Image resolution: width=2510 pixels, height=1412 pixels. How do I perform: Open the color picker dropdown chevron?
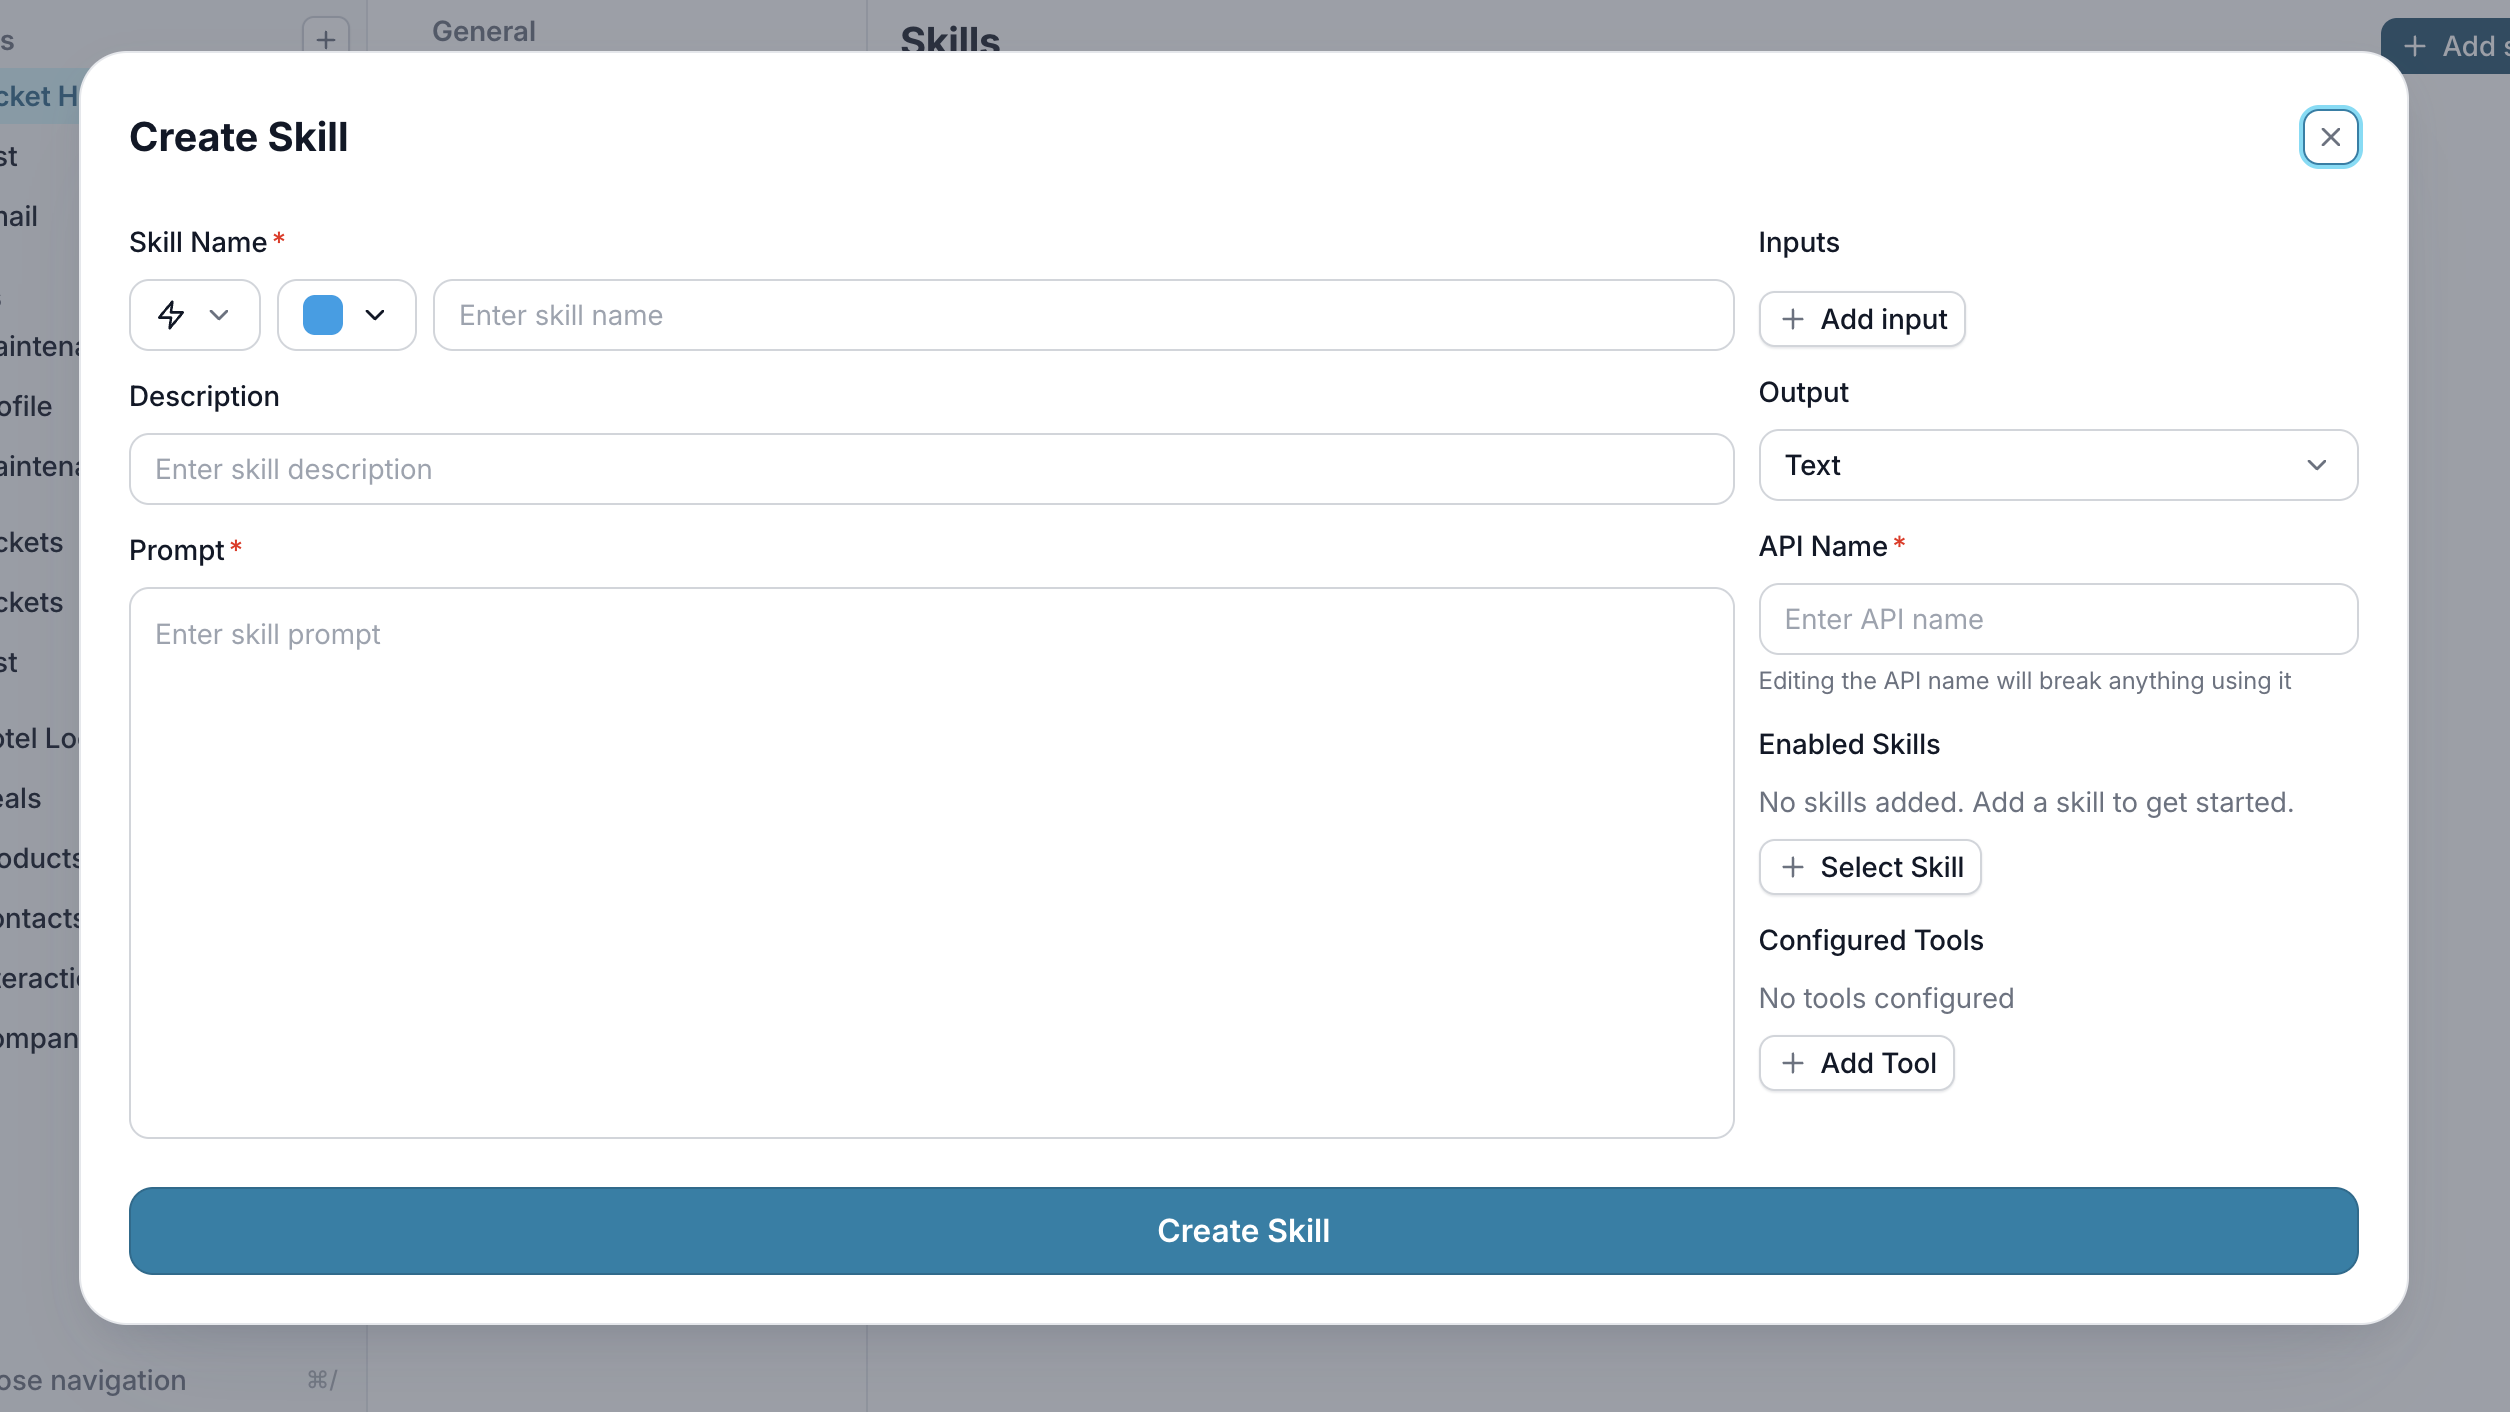tap(375, 315)
